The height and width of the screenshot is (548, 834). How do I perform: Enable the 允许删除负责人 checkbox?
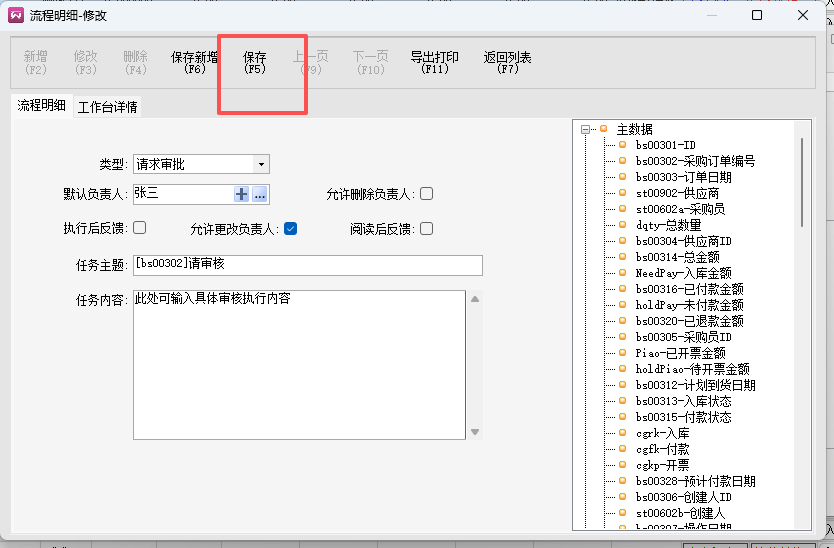(x=427, y=194)
